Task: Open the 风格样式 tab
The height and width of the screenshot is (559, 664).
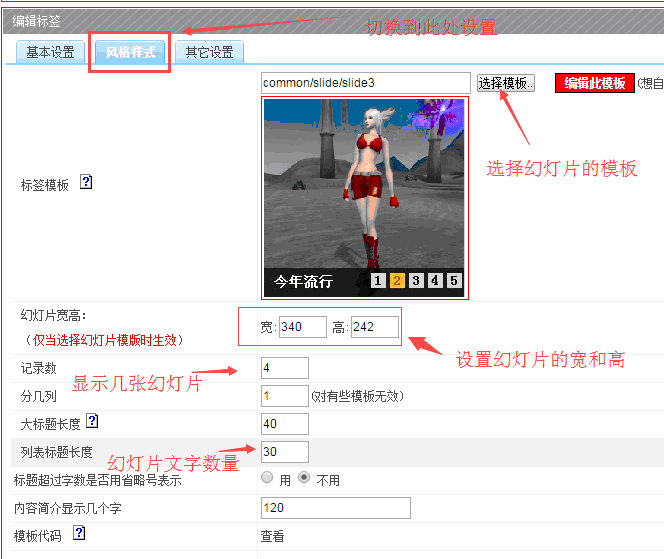Action: (x=130, y=52)
